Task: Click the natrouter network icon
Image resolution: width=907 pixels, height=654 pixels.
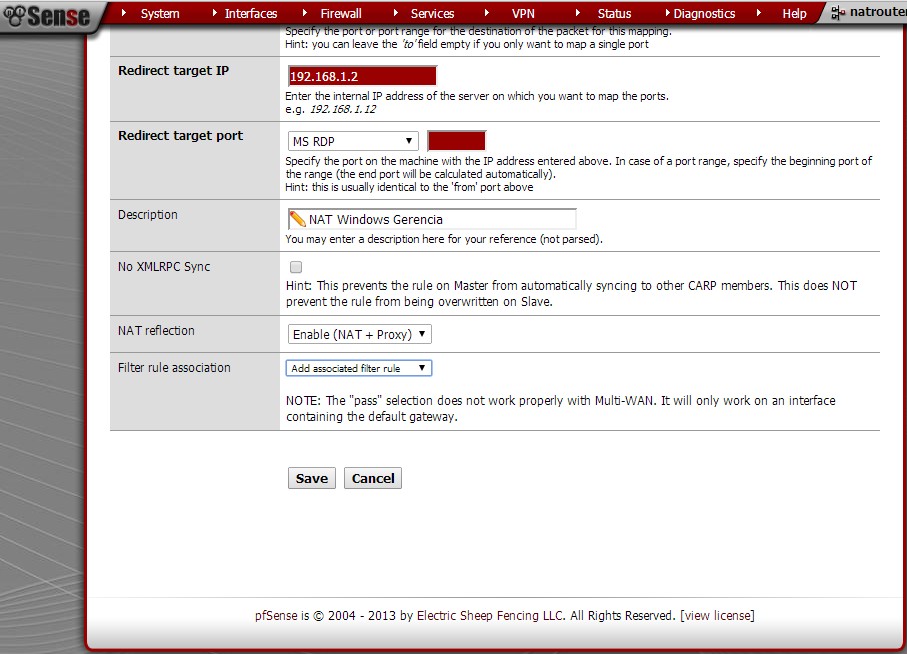Action: (838, 14)
